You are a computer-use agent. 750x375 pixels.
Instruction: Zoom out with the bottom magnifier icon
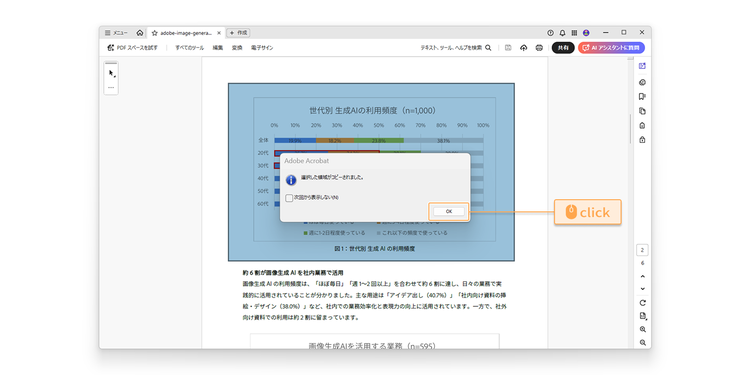pyautogui.click(x=642, y=342)
